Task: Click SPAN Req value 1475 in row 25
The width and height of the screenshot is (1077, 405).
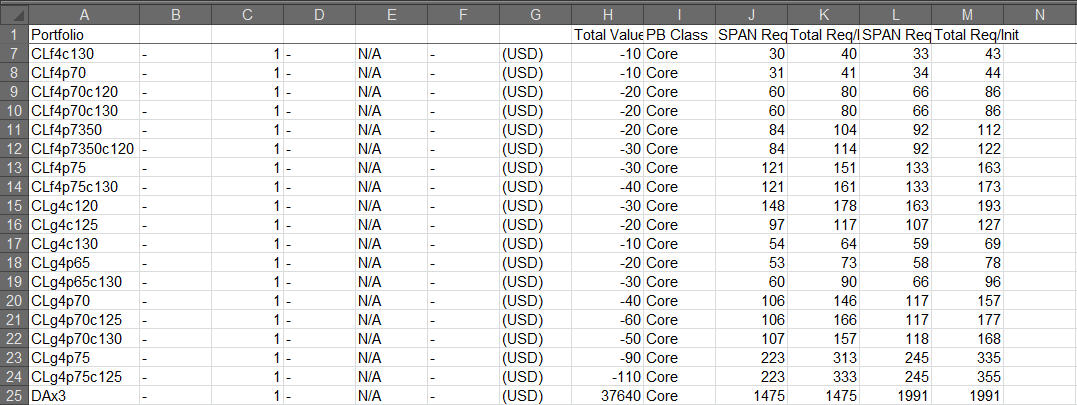Action: [751, 396]
